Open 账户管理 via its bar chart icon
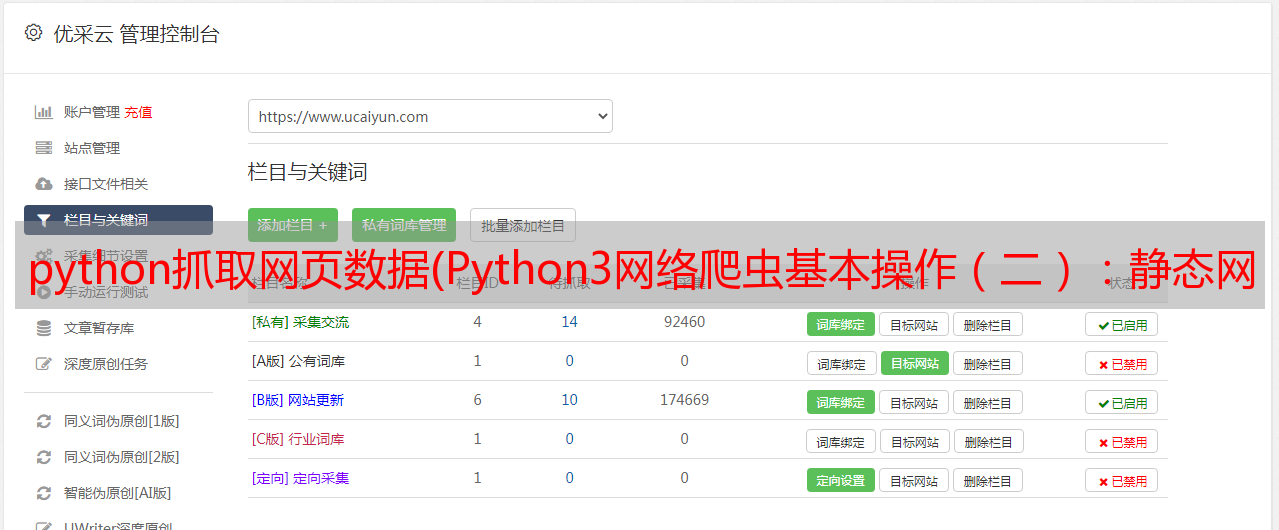Viewport: 1279px width, 530px height. tap(43, 112)
